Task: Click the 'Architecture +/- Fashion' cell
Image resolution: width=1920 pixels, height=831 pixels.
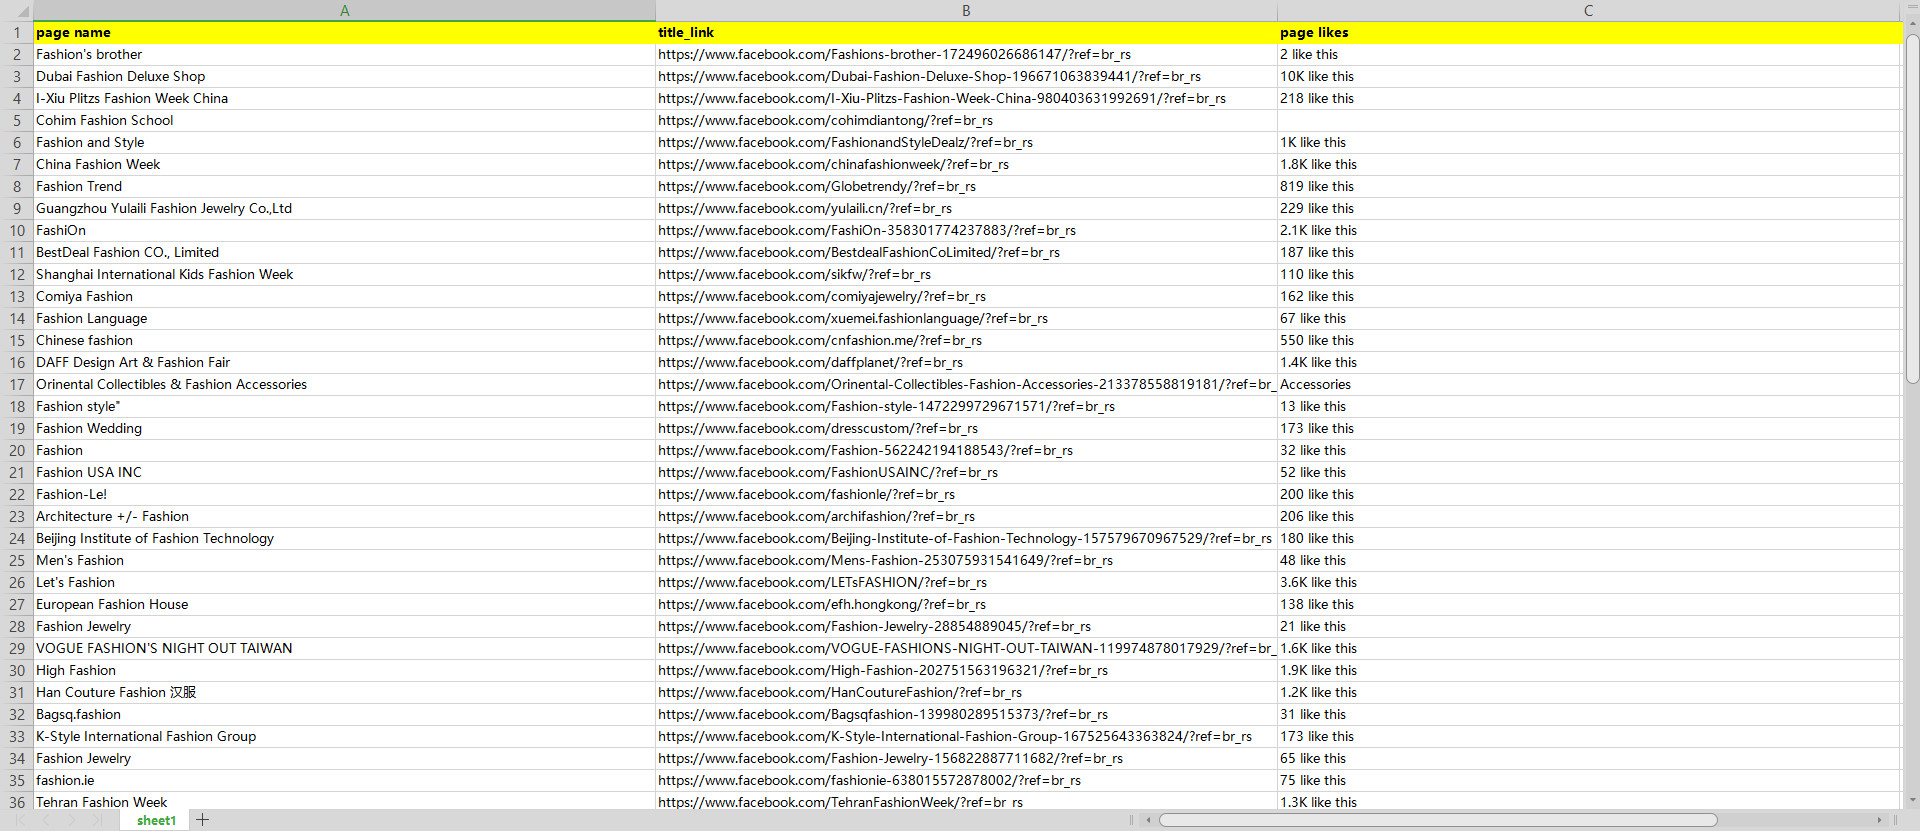Action: [344, 517]
